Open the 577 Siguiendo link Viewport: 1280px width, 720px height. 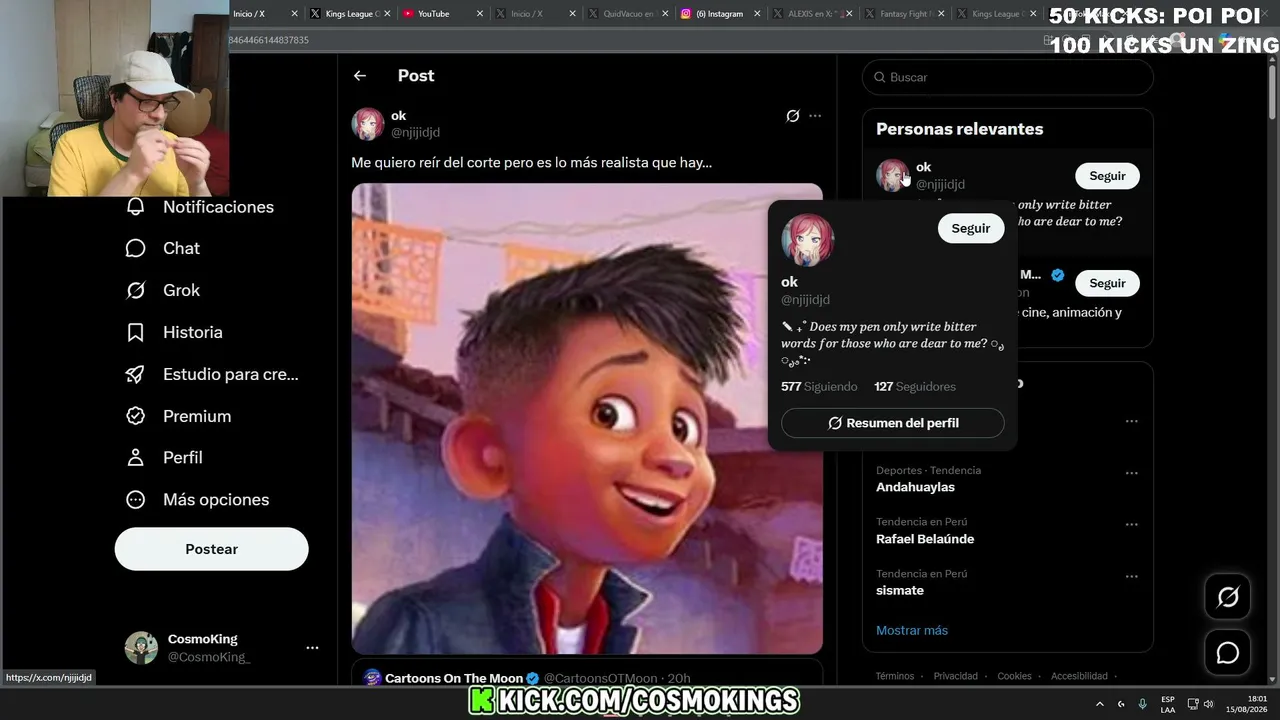tap(819, 386)
